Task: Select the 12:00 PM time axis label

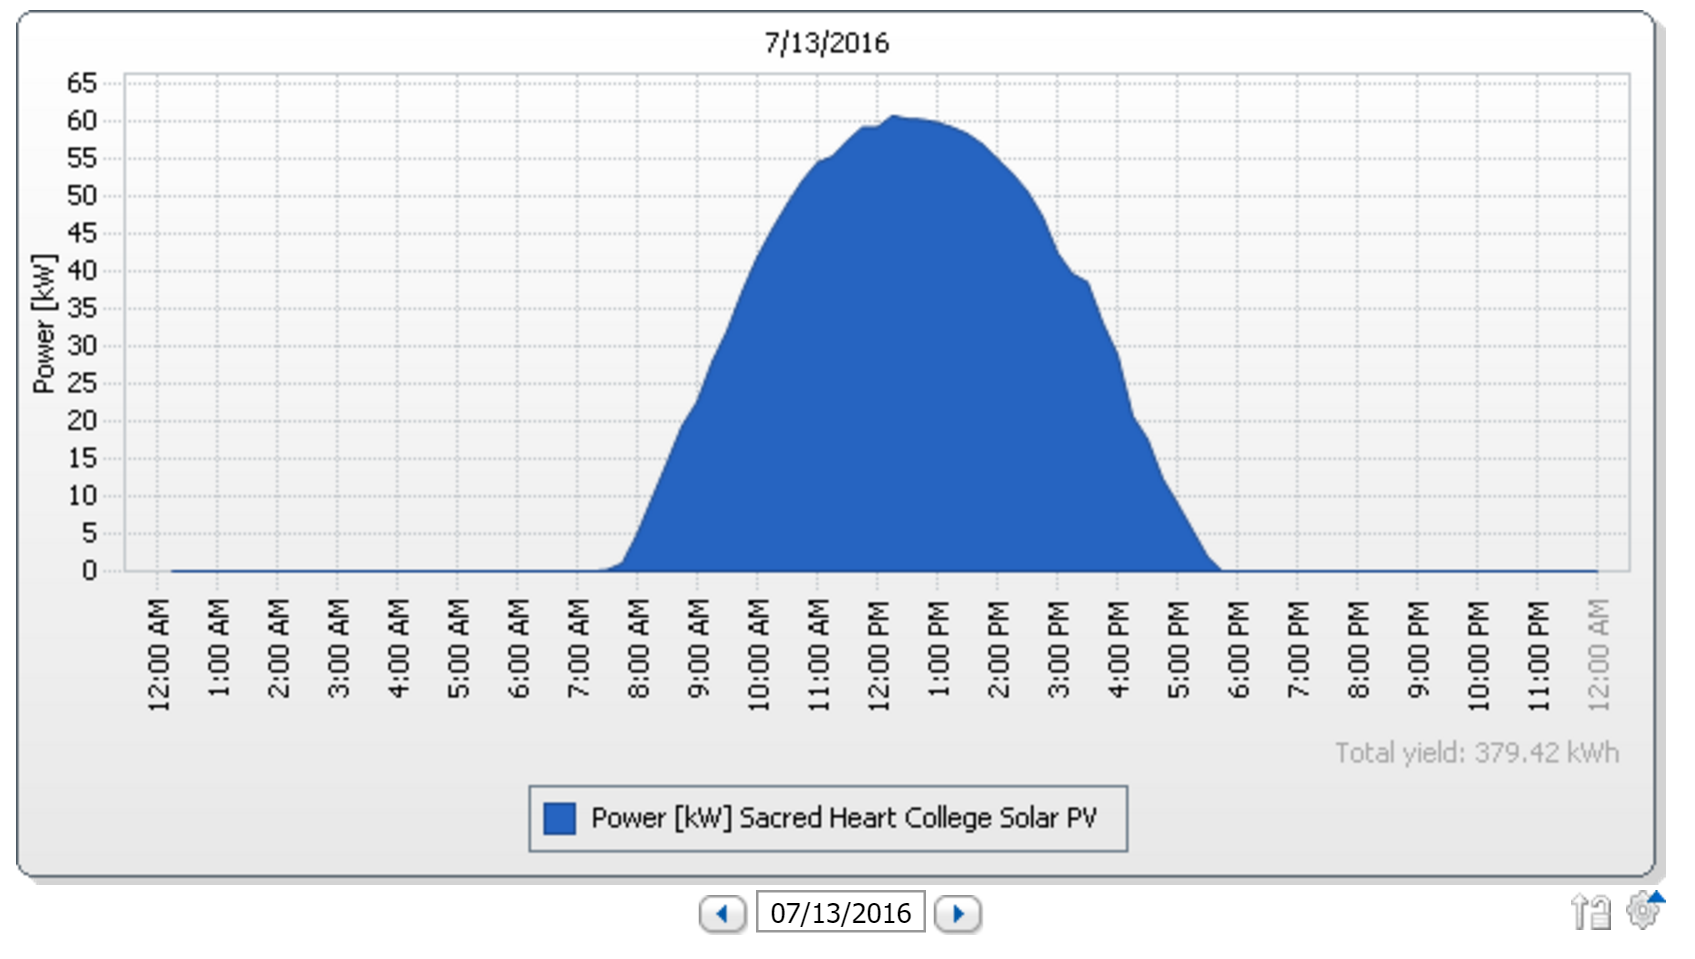Action: [x=879, y=655]
